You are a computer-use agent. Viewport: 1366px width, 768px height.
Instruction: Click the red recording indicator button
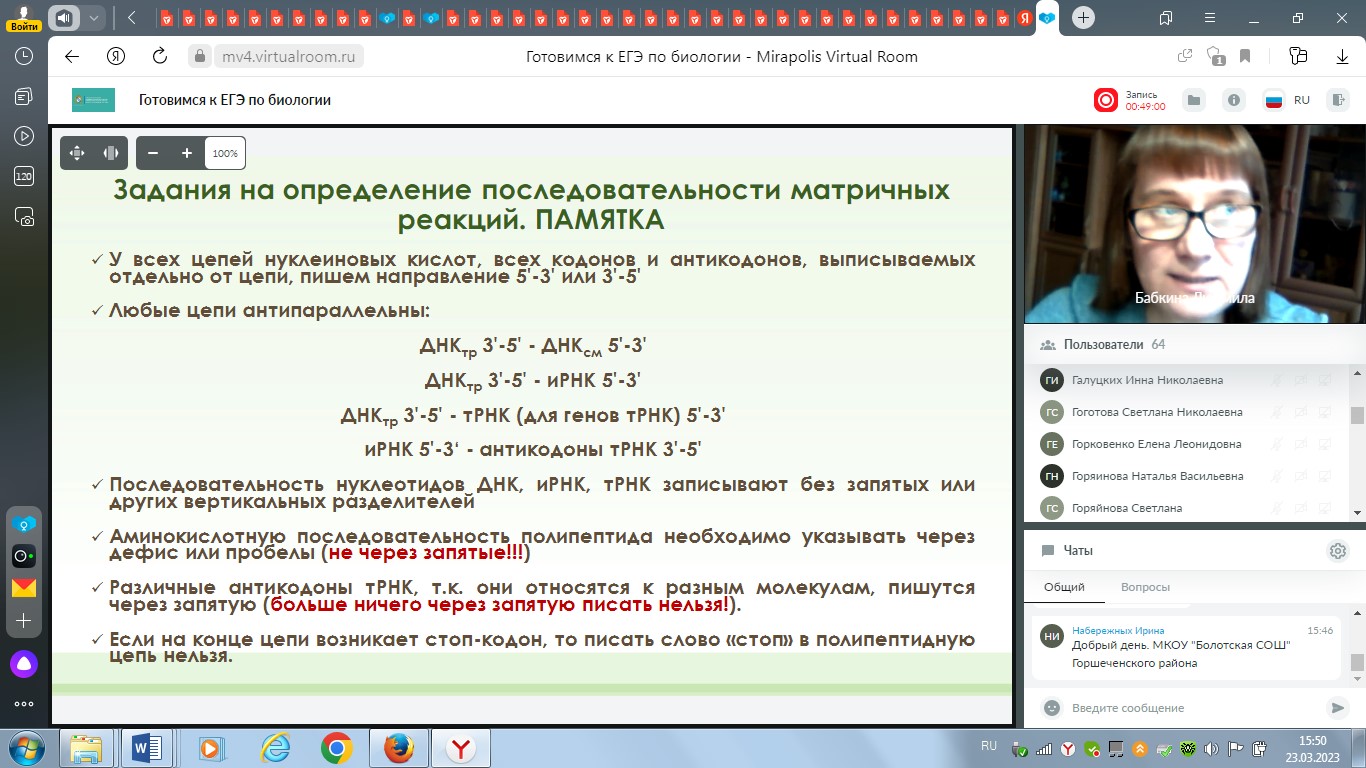tap(1106, 100)
